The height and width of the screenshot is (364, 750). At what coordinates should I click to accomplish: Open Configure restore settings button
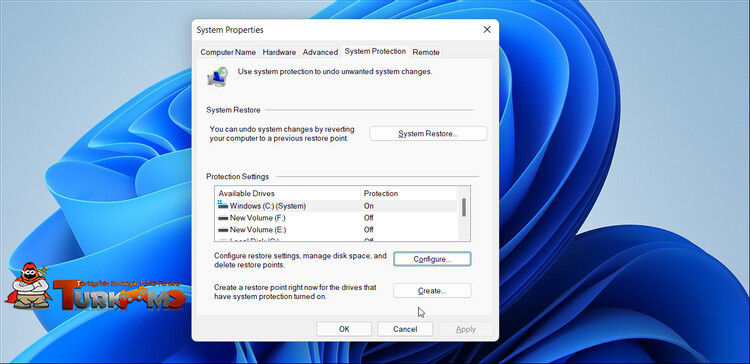432,259
